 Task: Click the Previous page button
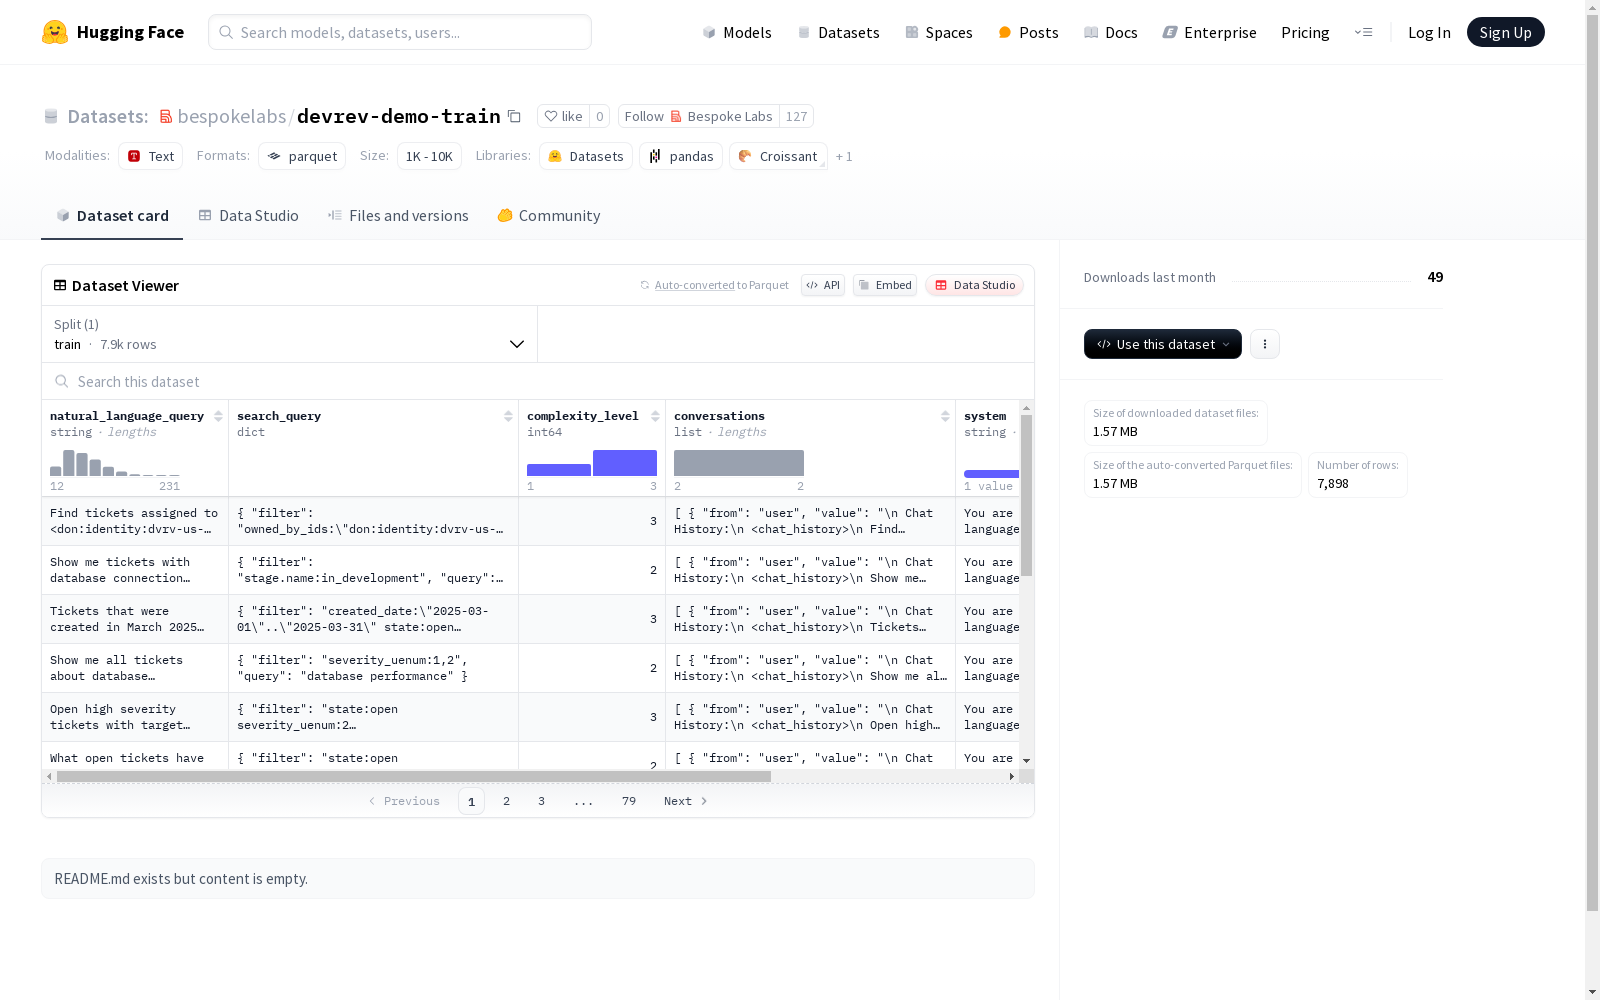point(404,801)
